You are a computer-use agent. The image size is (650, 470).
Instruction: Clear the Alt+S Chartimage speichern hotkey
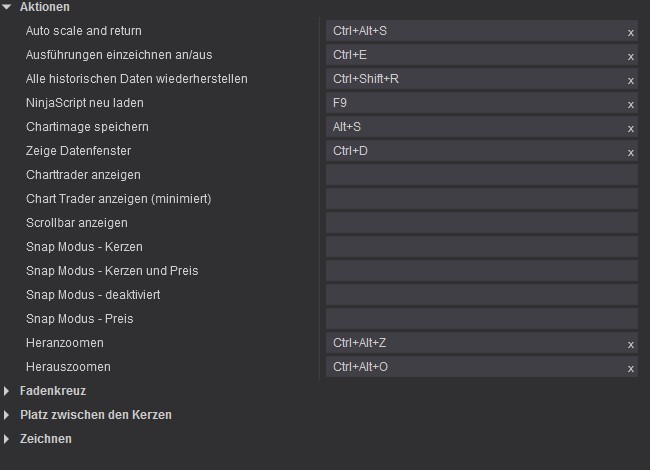630,128
